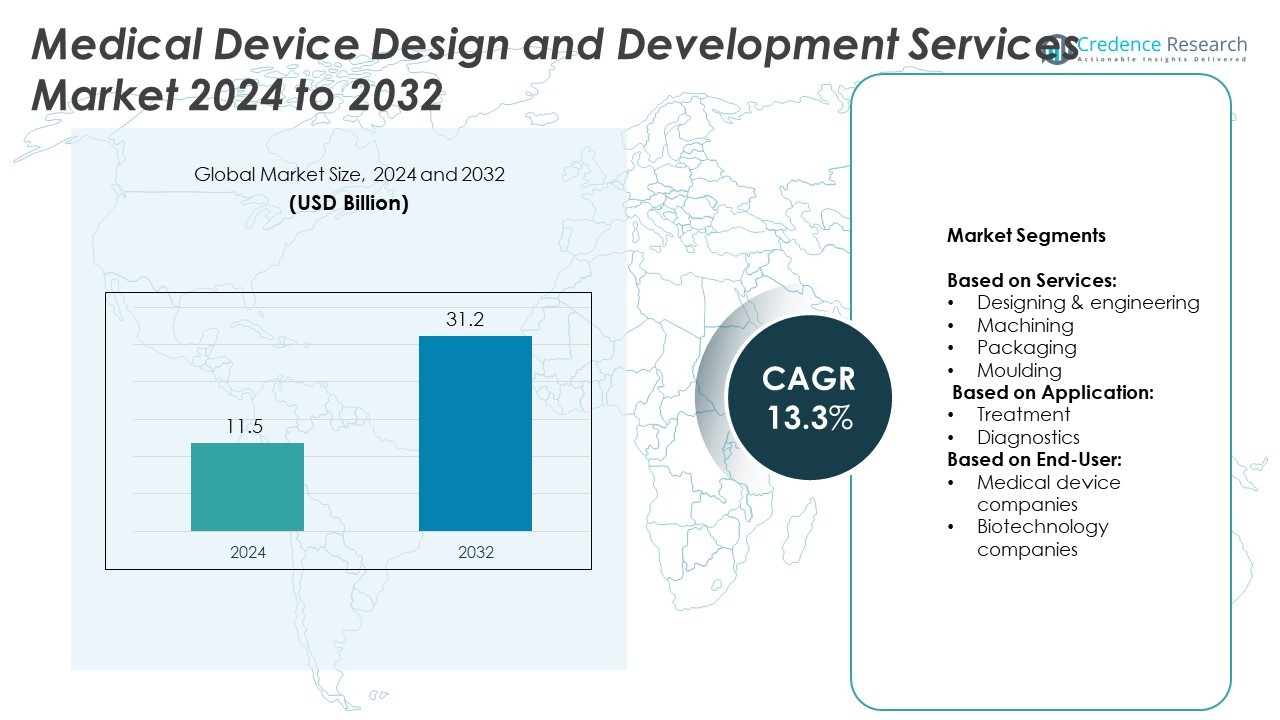Select the Machining bullet item
Screen dimensions: 1280x720
tap(1025, 326)
